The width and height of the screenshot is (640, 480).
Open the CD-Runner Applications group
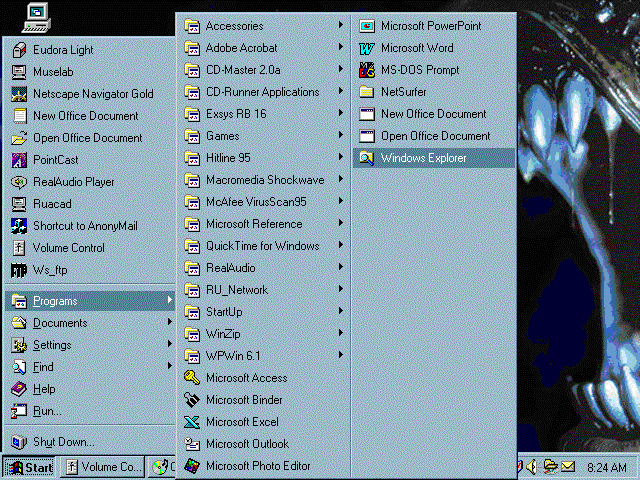tap(264, 92)
